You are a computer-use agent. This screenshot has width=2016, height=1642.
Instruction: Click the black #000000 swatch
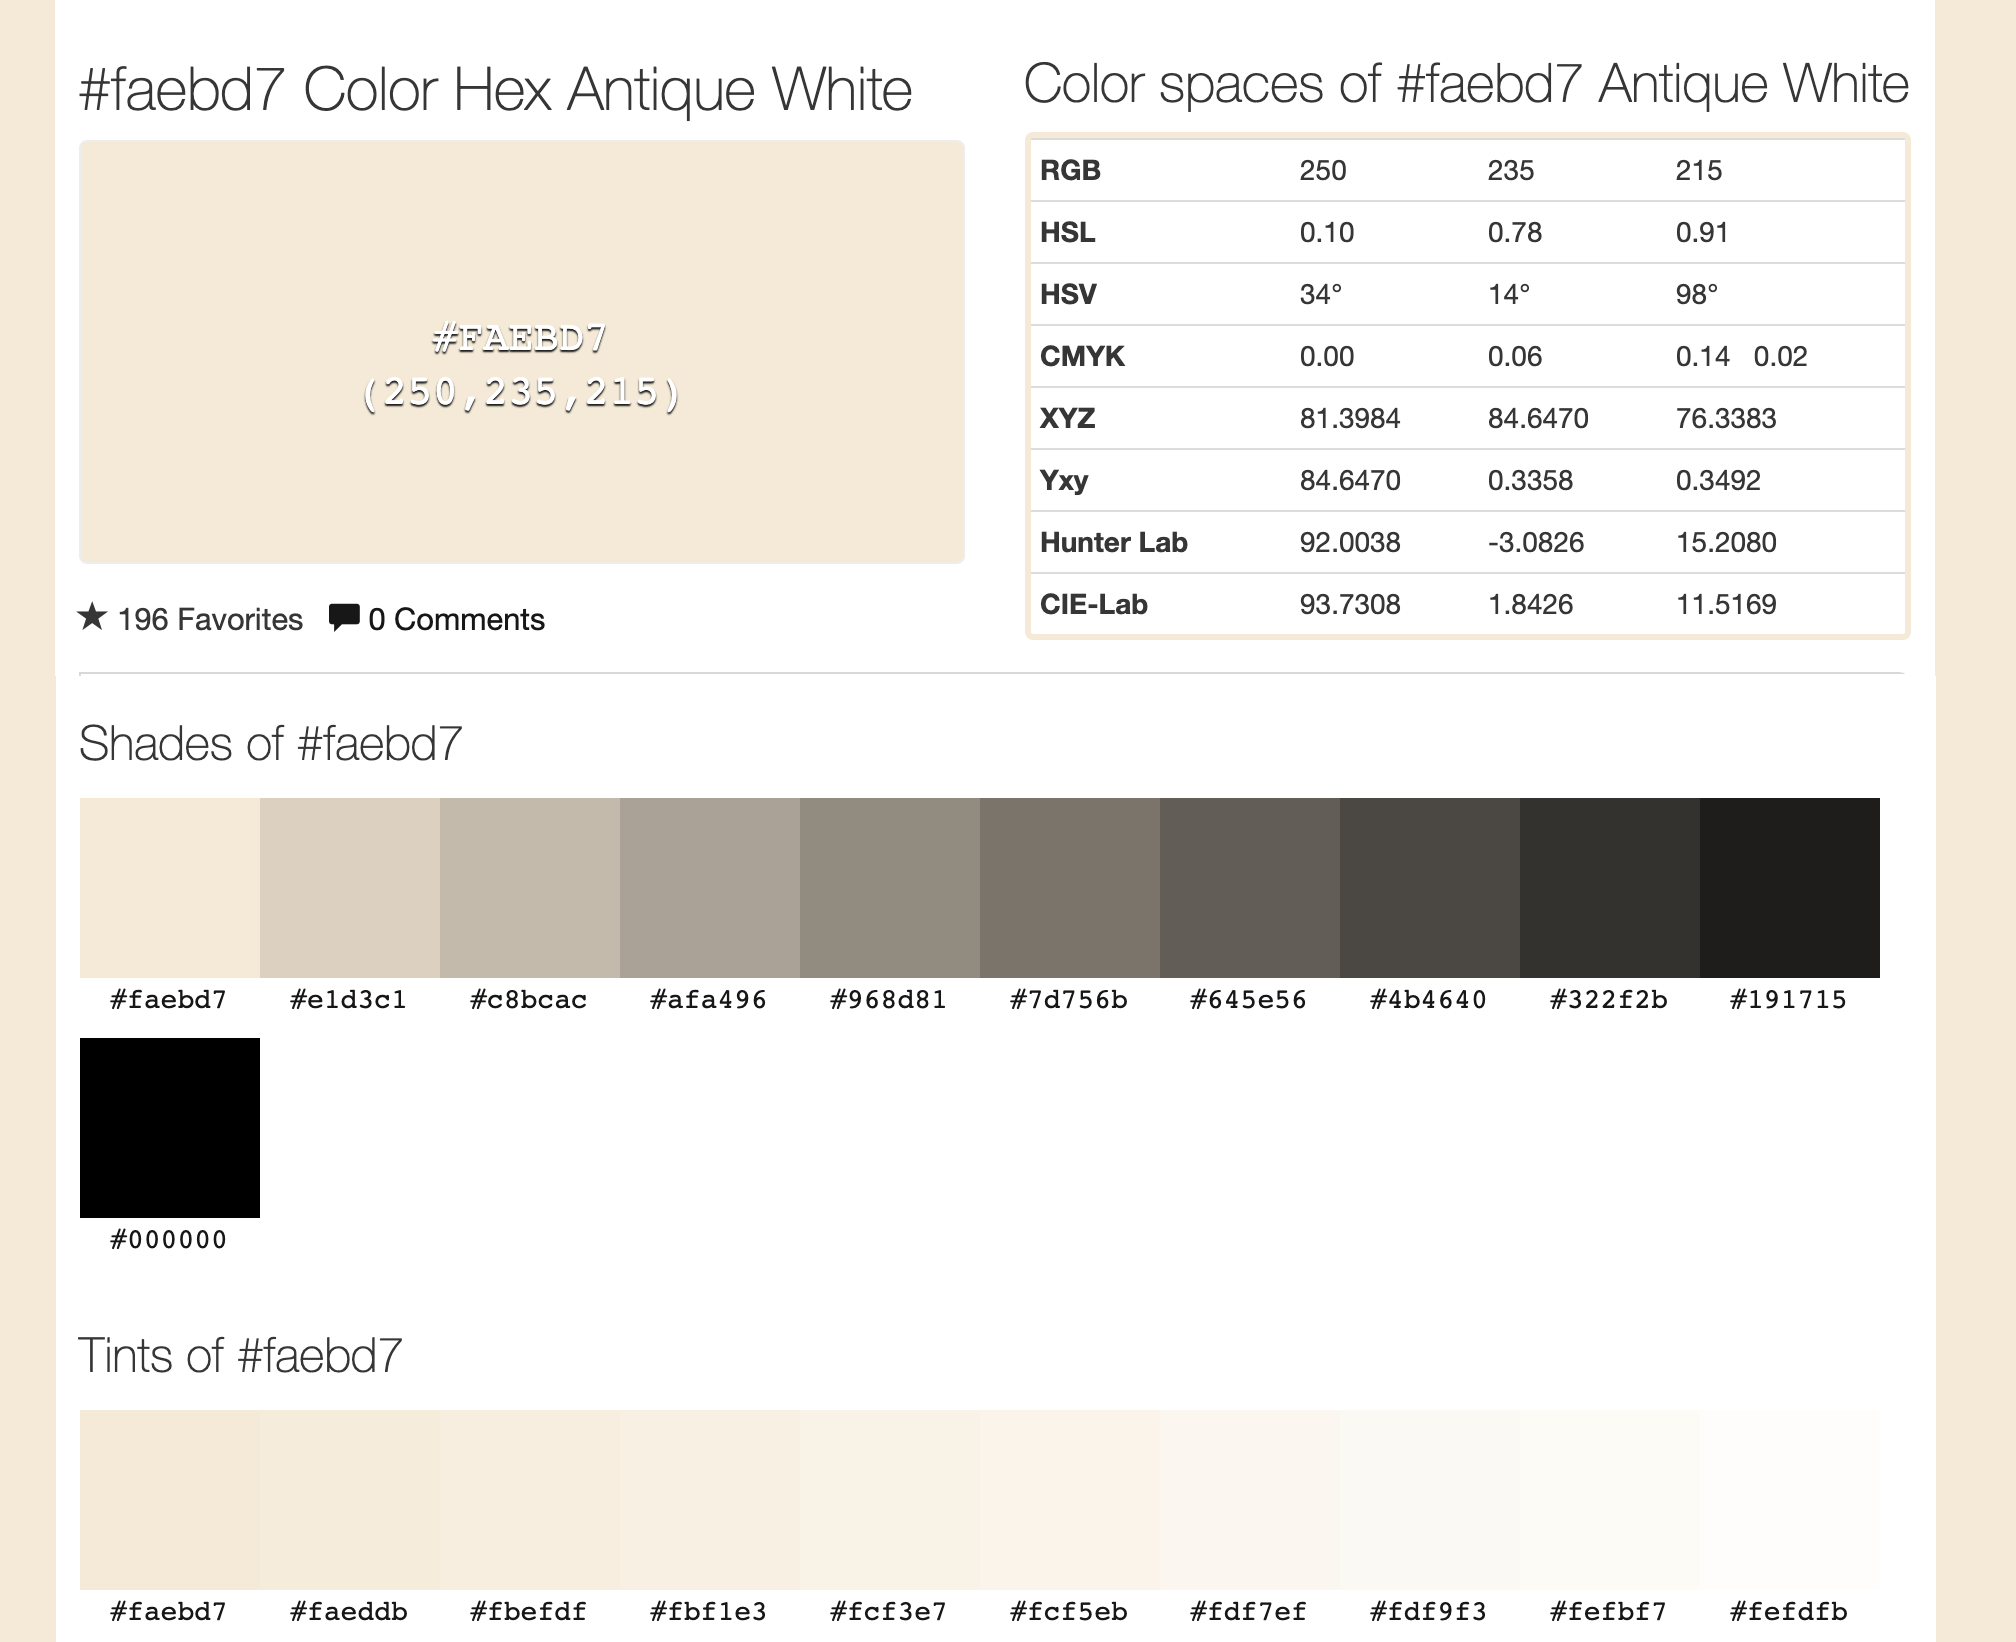coord(169,1127)
